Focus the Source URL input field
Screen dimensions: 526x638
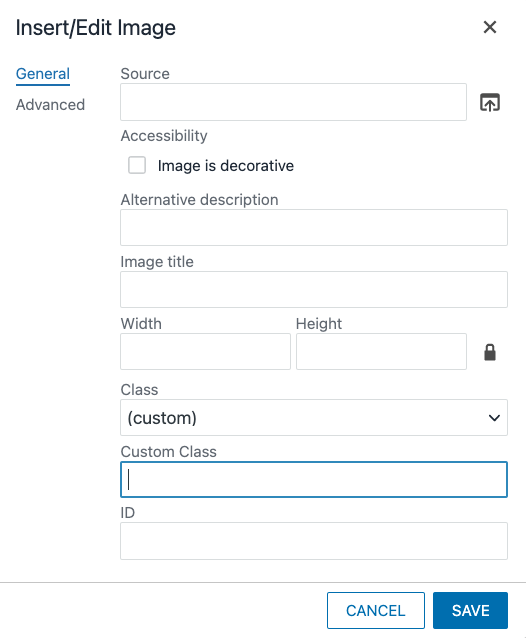(x=293, y=102)
